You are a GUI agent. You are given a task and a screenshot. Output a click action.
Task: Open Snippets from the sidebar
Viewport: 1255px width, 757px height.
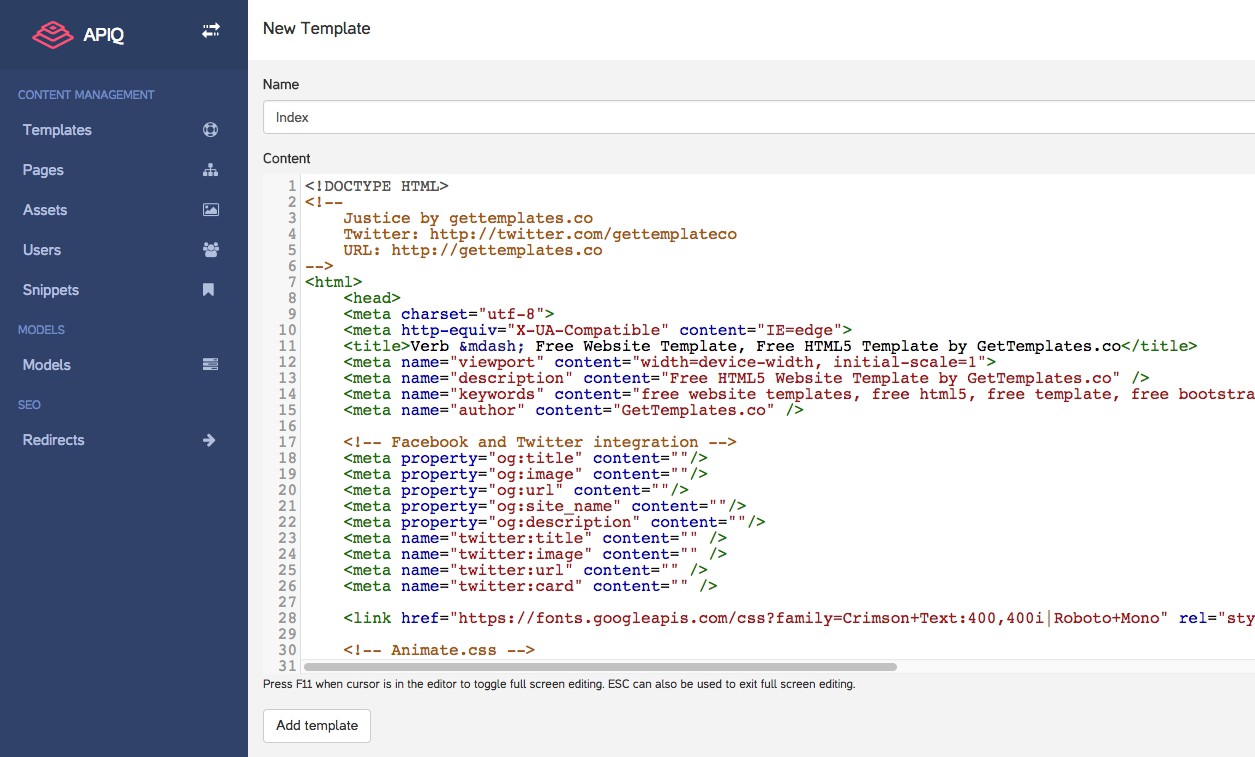point(51,290)
